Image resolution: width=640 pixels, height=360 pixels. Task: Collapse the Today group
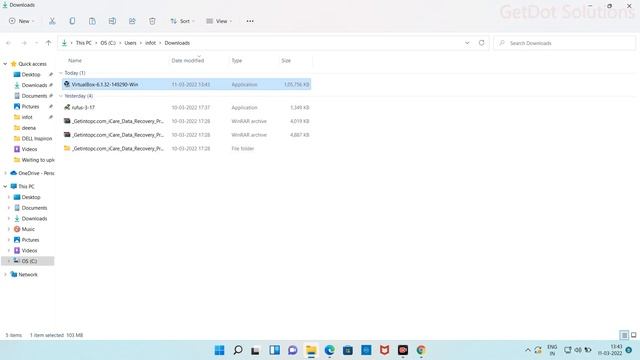tap(61, 73)
